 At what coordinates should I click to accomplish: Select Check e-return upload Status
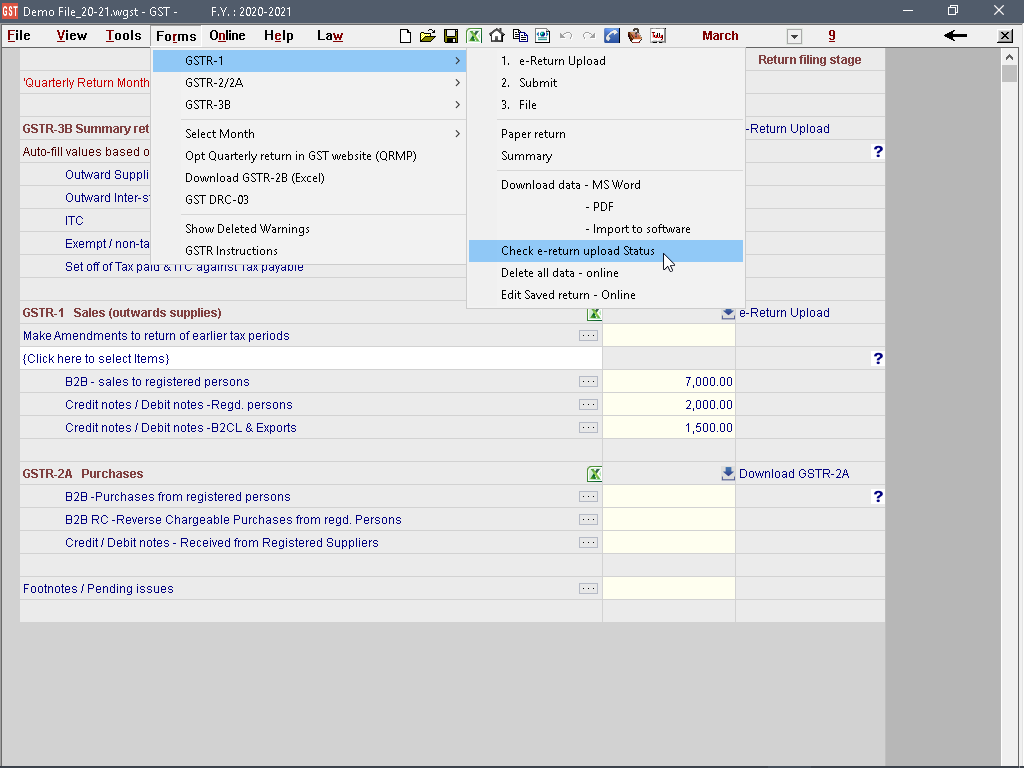[578, 251]
